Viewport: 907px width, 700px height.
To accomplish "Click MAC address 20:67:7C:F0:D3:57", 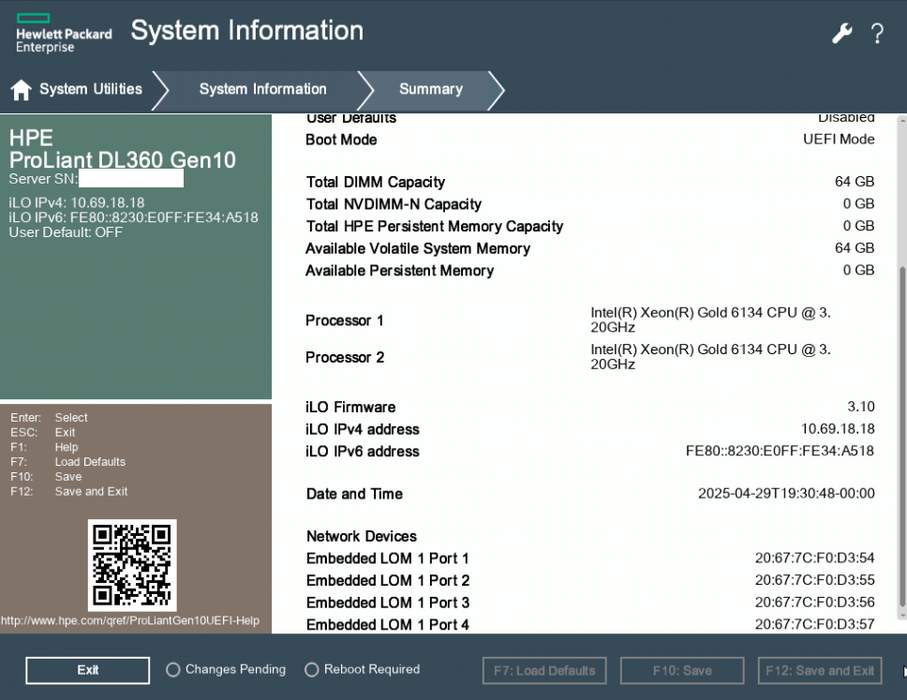I will (x=814, y=624).
